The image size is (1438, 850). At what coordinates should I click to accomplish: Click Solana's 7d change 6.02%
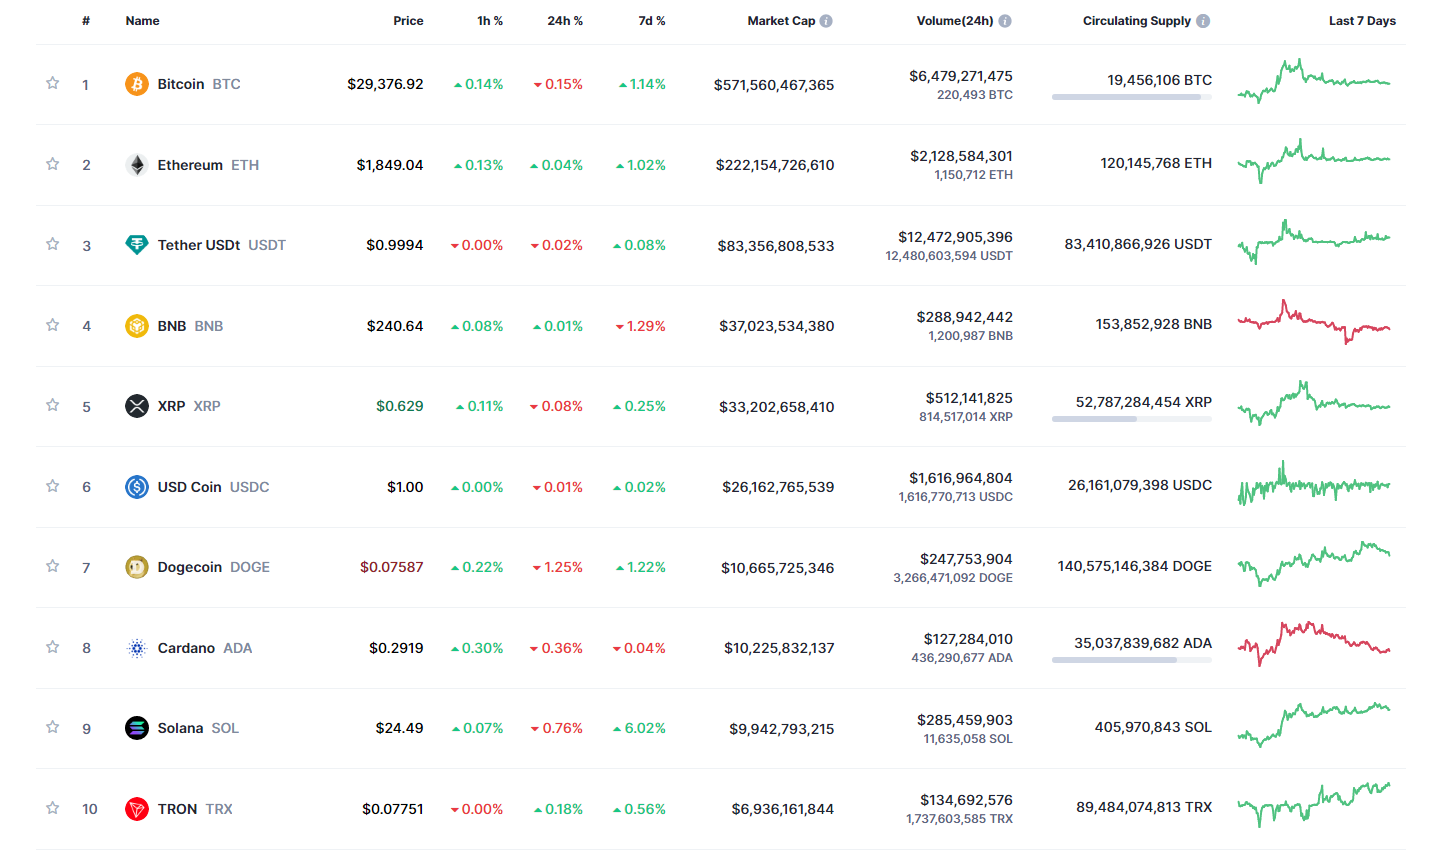click(x=639, y=728)
